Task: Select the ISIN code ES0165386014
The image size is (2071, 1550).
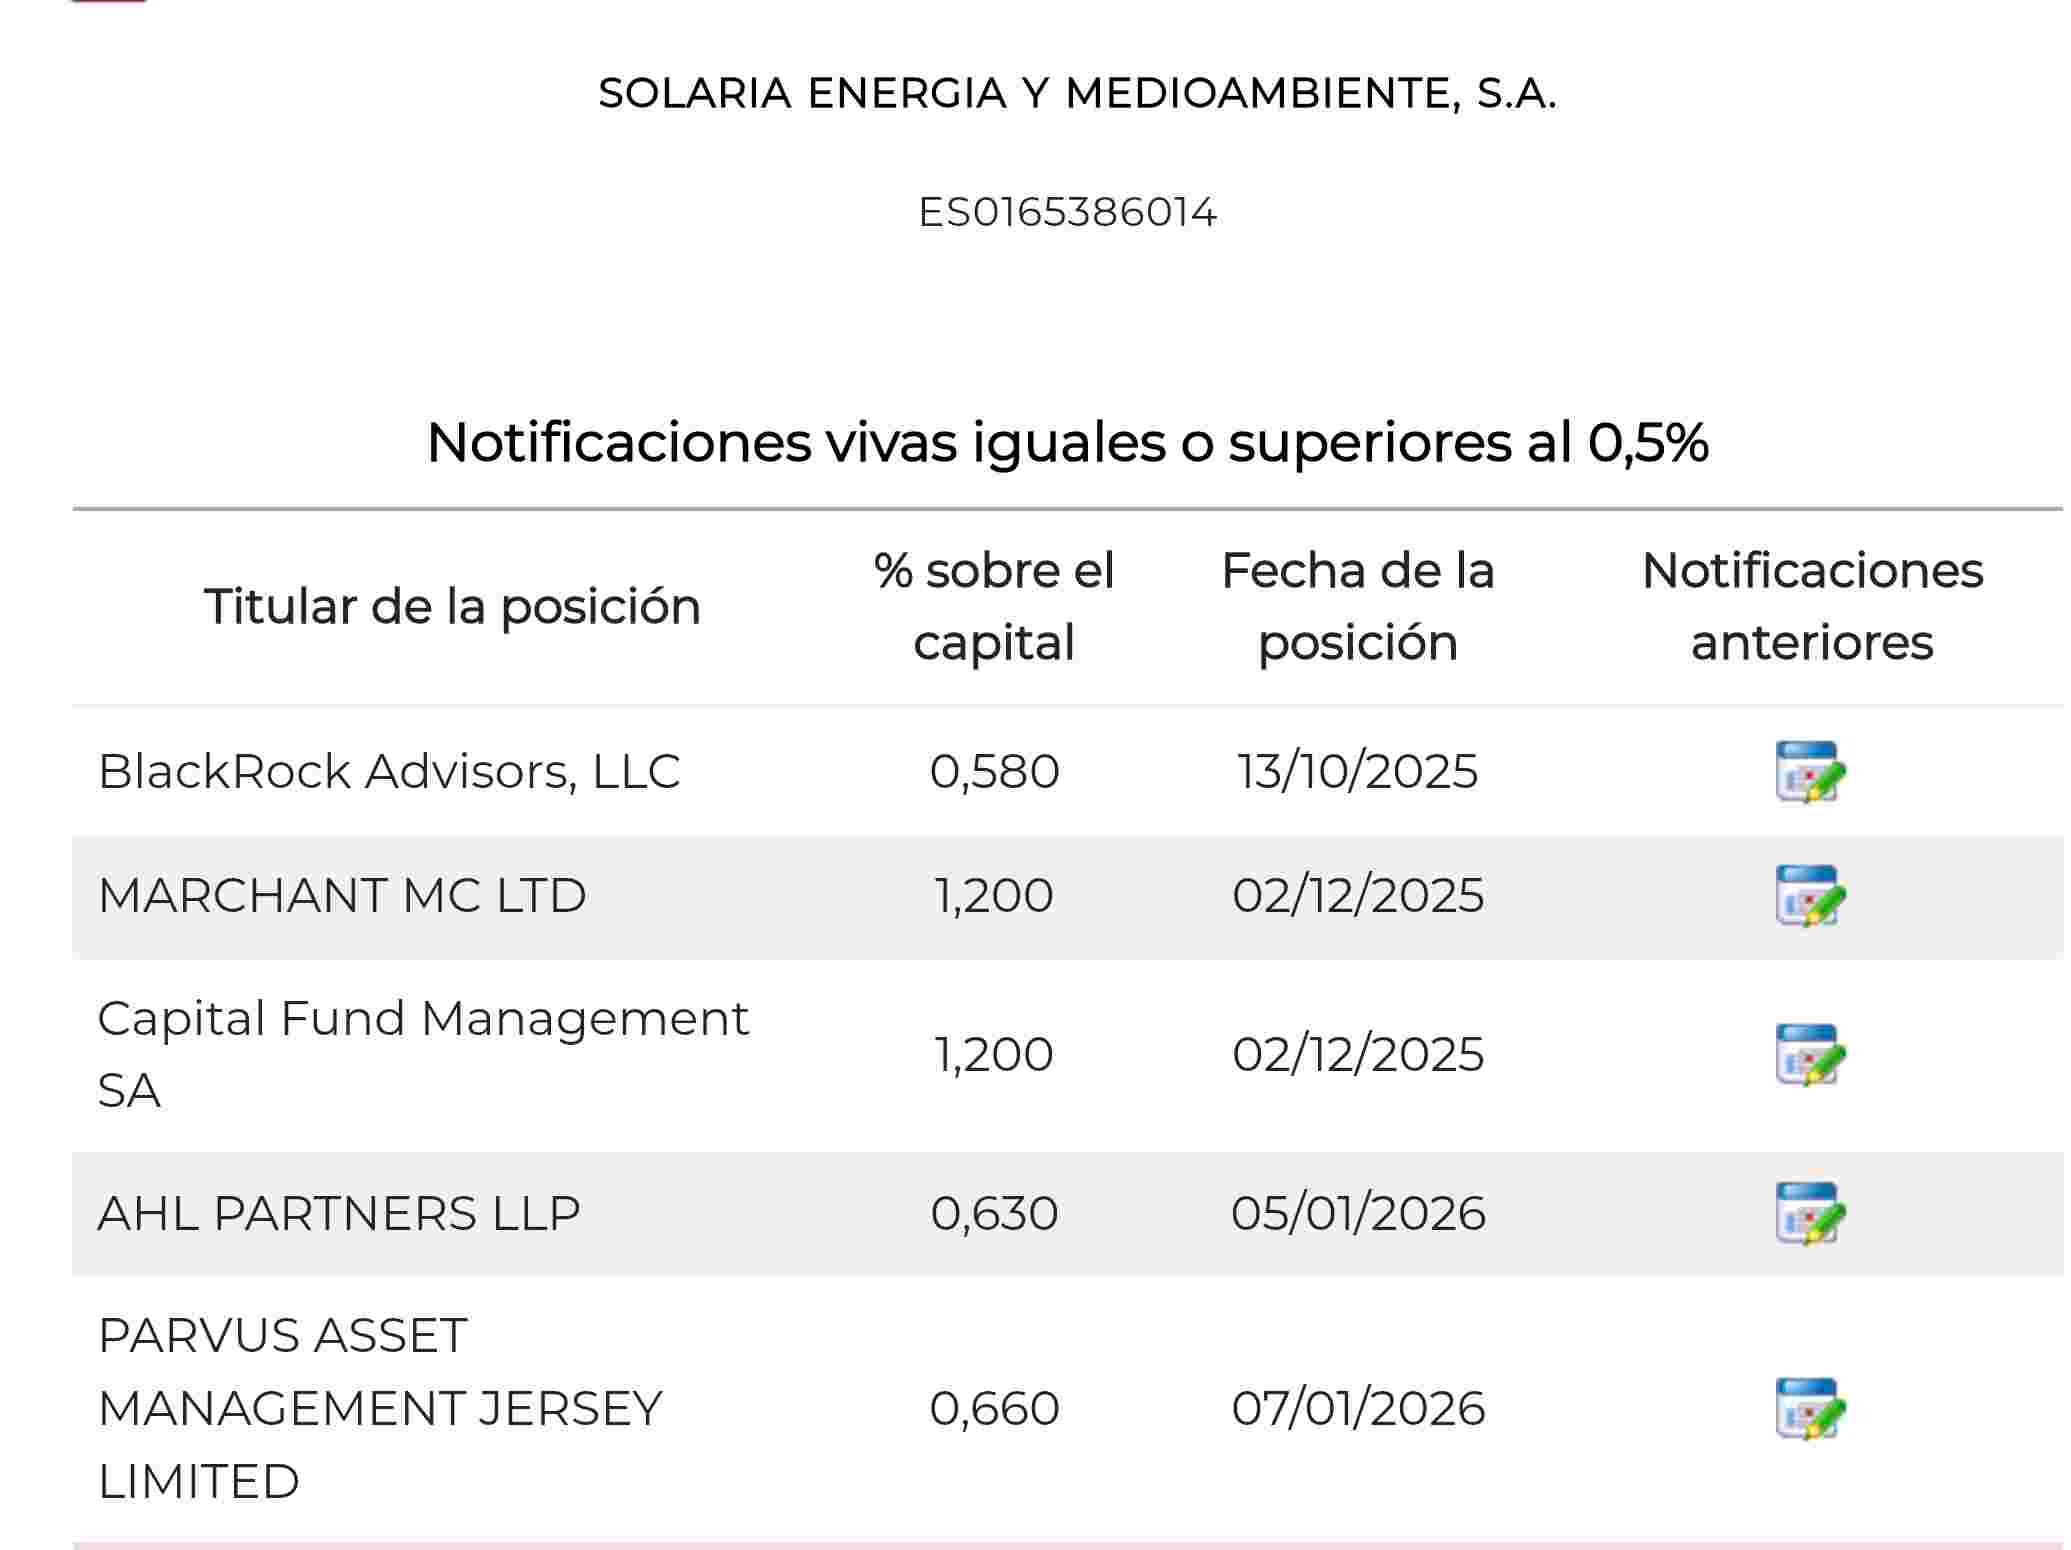Action: 1067,212
